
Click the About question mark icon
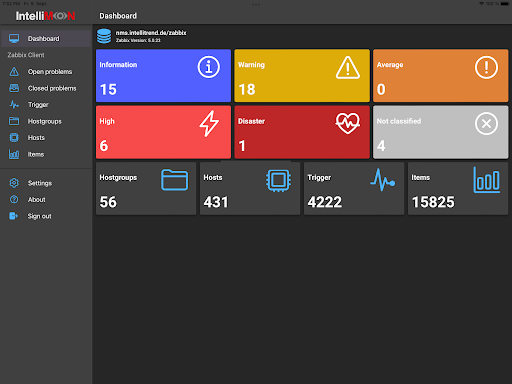14,199
